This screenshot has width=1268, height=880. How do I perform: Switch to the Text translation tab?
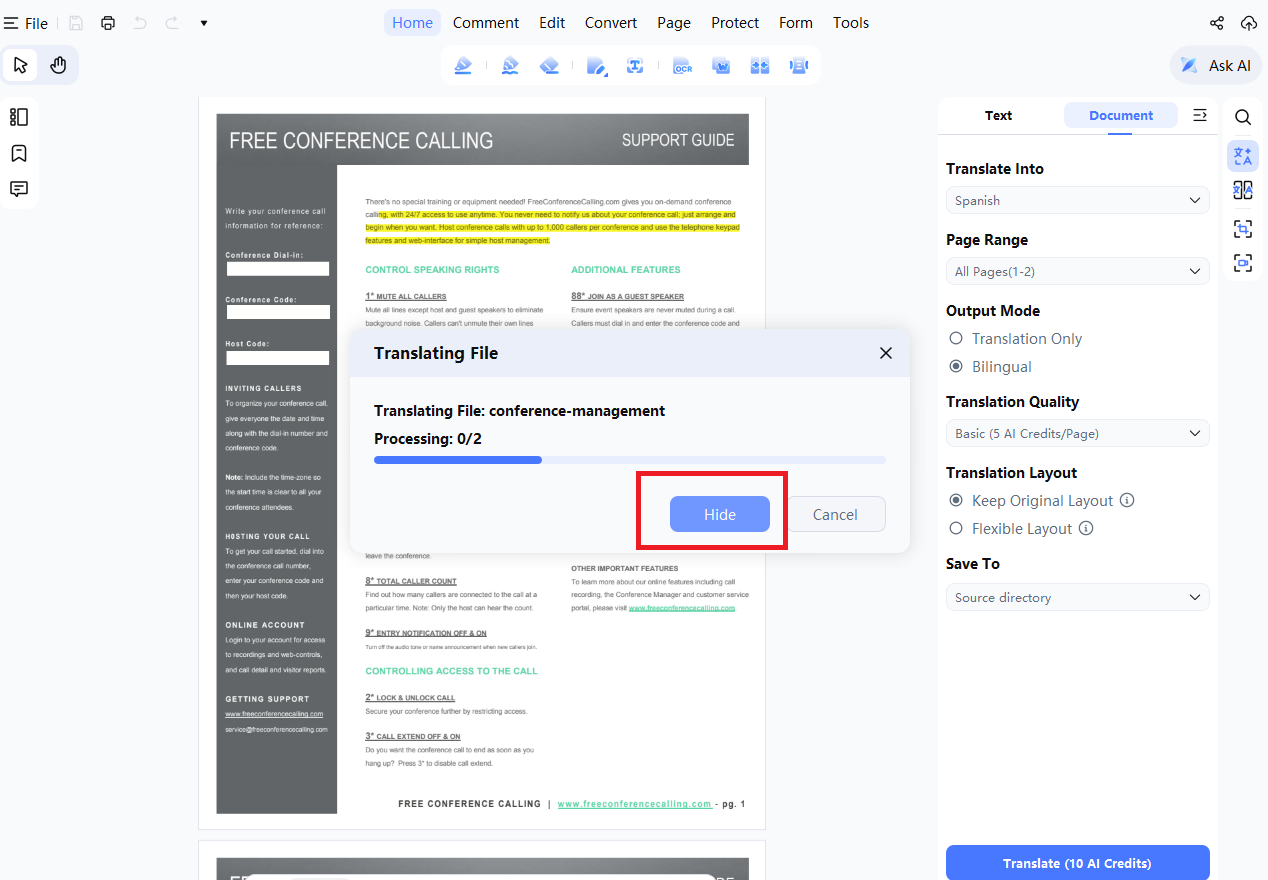(998, 116)
